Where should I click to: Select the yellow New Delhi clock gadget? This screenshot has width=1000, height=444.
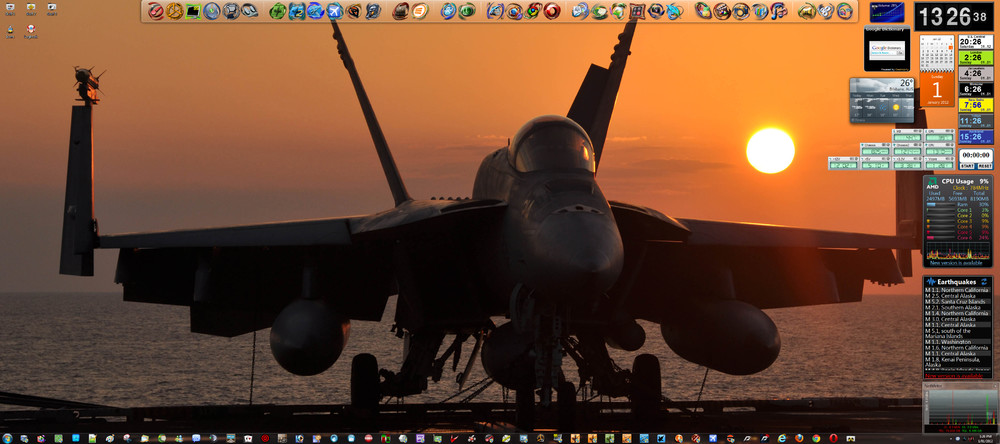(x=976, y=105)
